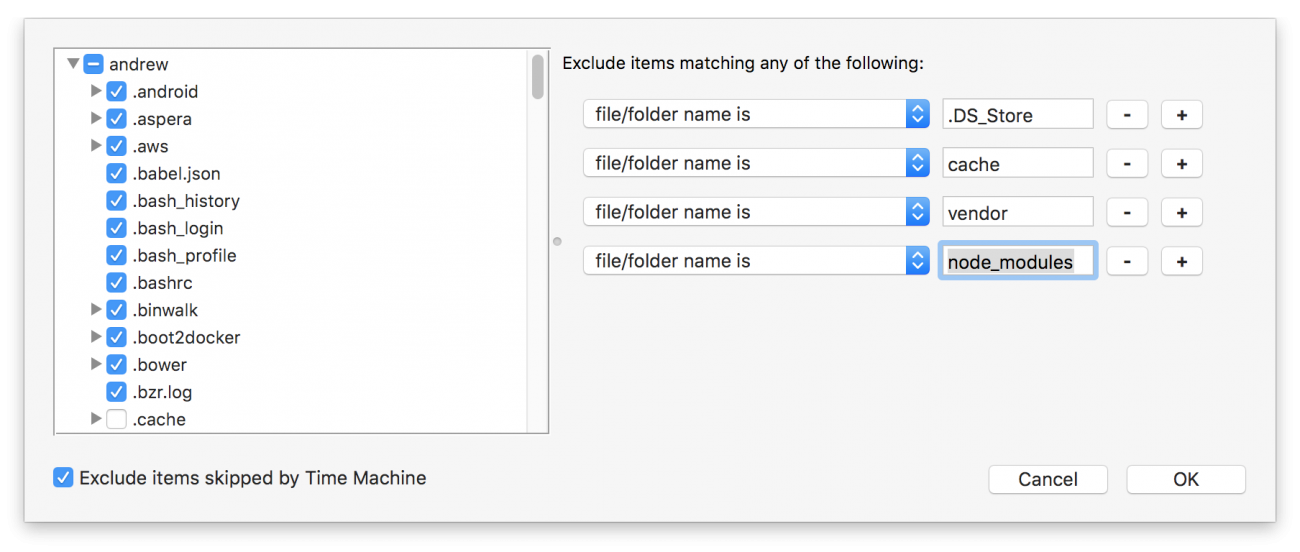Click the file tree vertical scrollbar
Viewport: 1300px width, 552px height.
click(x=538, y=76)
